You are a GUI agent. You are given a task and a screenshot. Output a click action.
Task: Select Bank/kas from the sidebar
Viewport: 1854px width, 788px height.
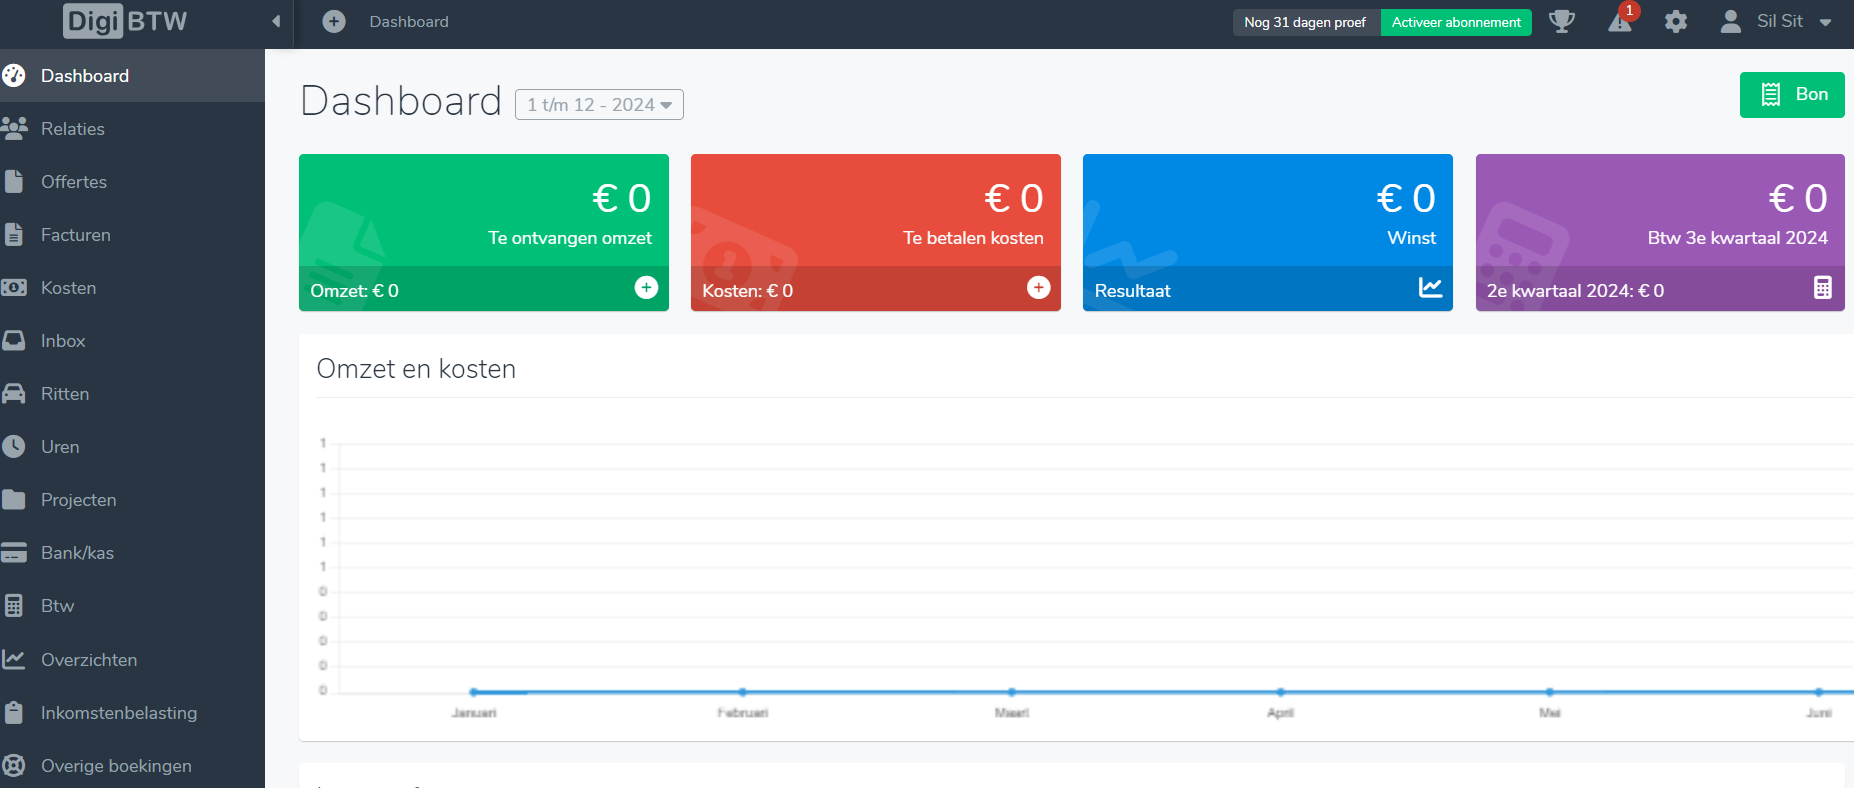77,553
